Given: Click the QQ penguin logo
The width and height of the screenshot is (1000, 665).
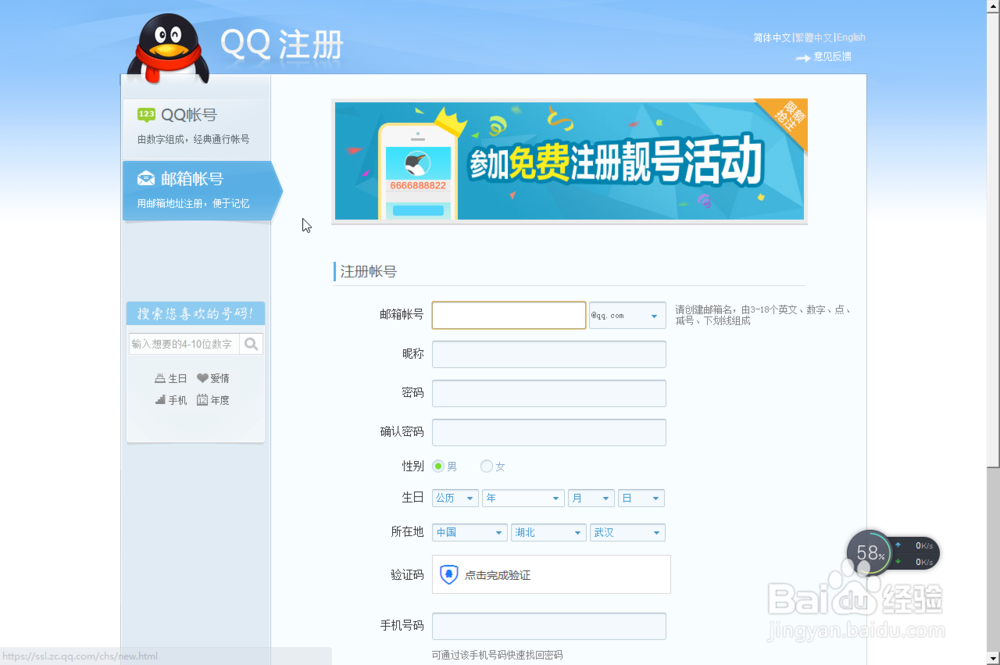Looking at the screenshot, I should coord(168,48).
